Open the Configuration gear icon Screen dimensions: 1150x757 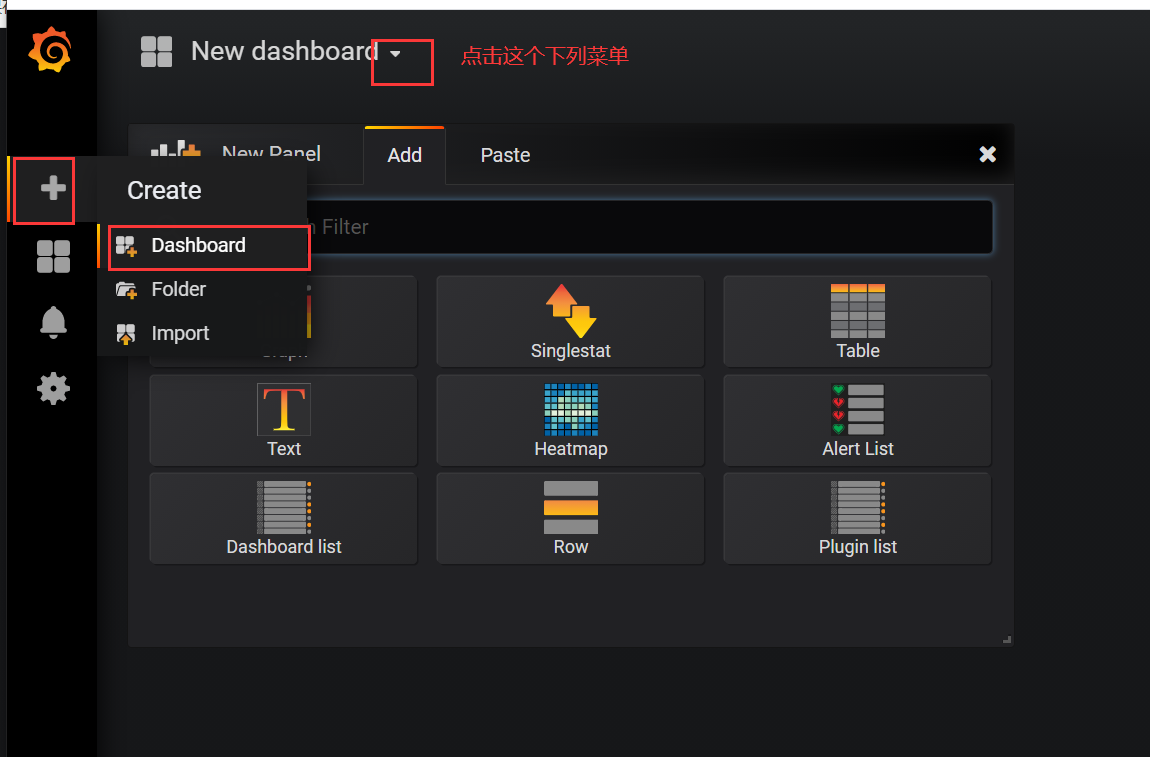(x=53, y=388)
